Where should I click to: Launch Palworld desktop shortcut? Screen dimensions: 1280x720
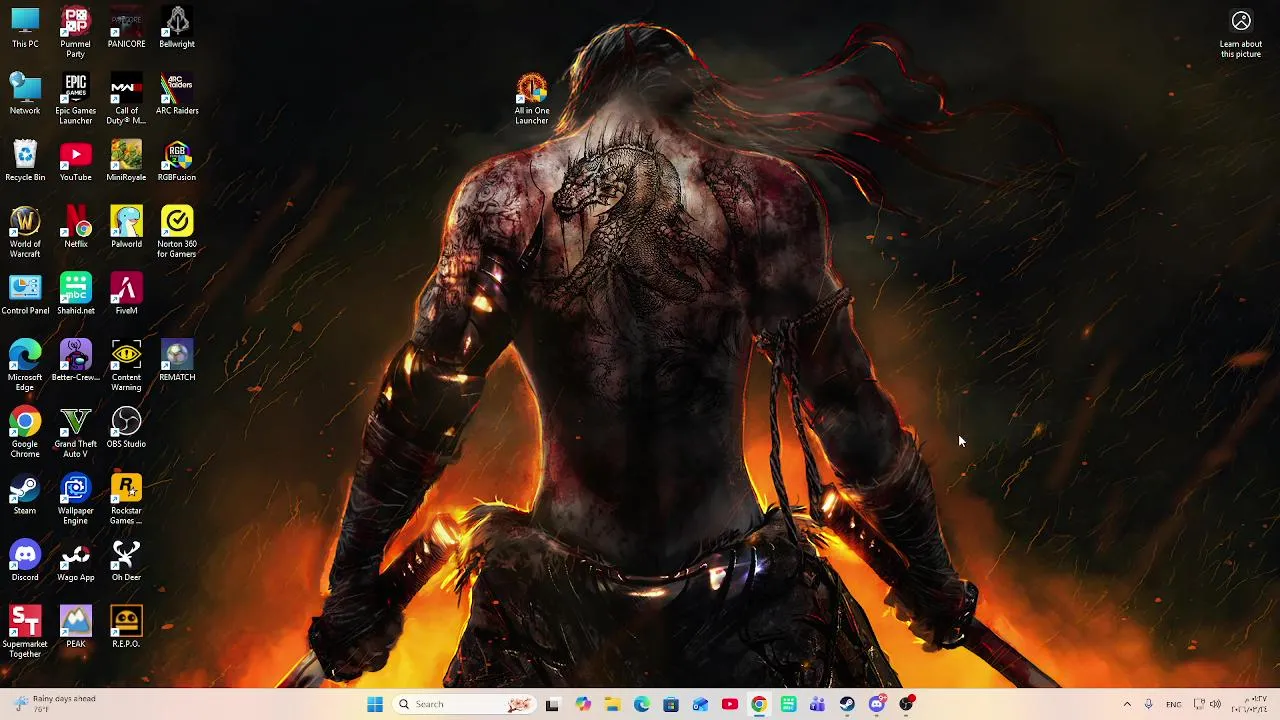(126, 228)
